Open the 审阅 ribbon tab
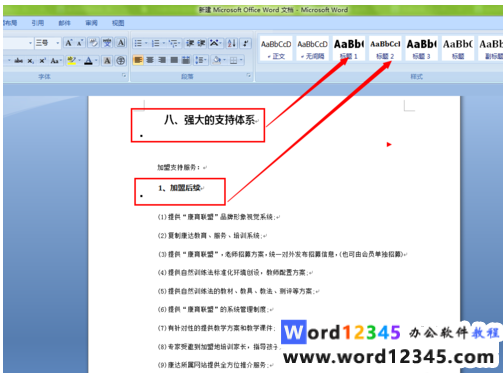This screenshot has height=373, width=504. pos(91,23)
